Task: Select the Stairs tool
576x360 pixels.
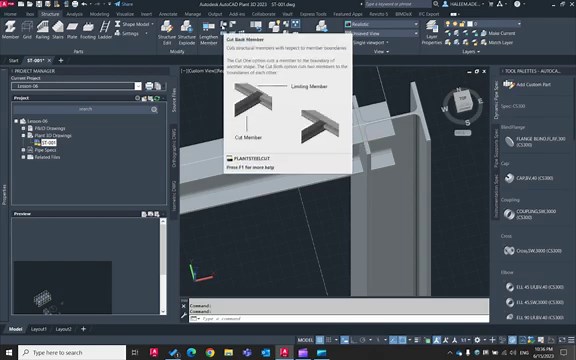Action: click(x=58, y=30)
